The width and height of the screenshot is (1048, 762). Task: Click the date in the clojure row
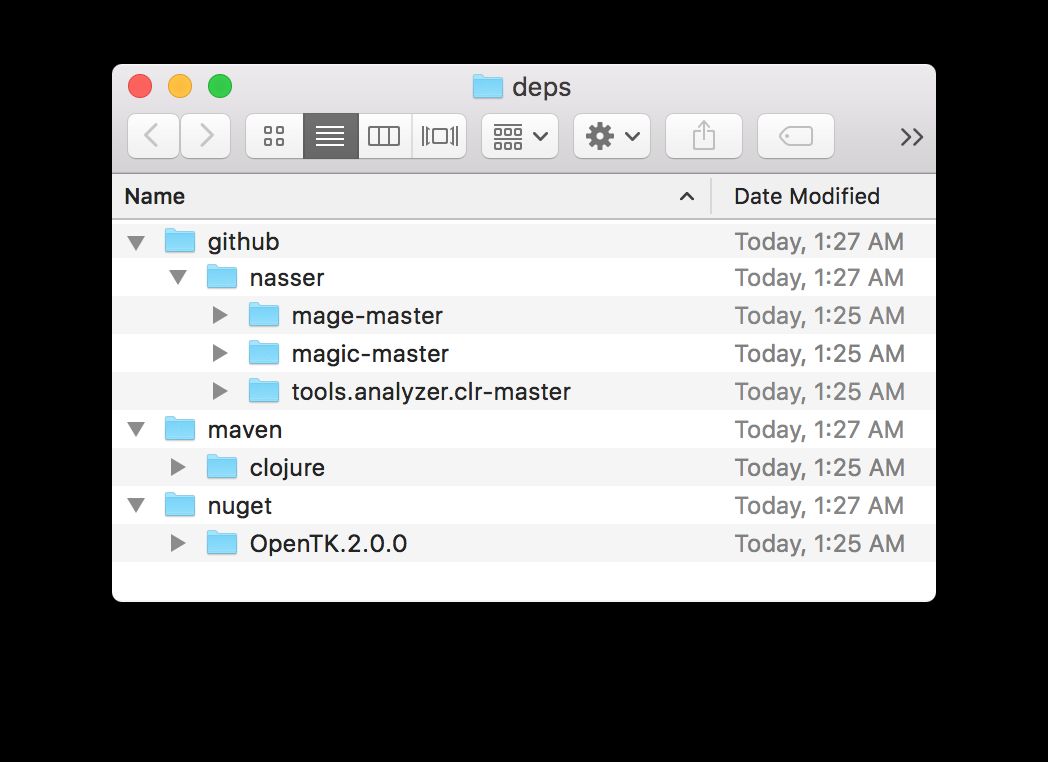pyautogui.click(x=819, y=468)
